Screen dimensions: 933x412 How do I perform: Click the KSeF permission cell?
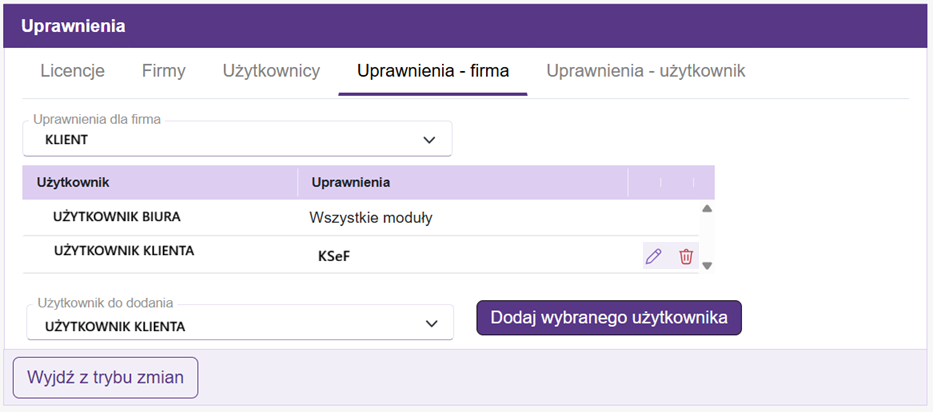(334, 257)
